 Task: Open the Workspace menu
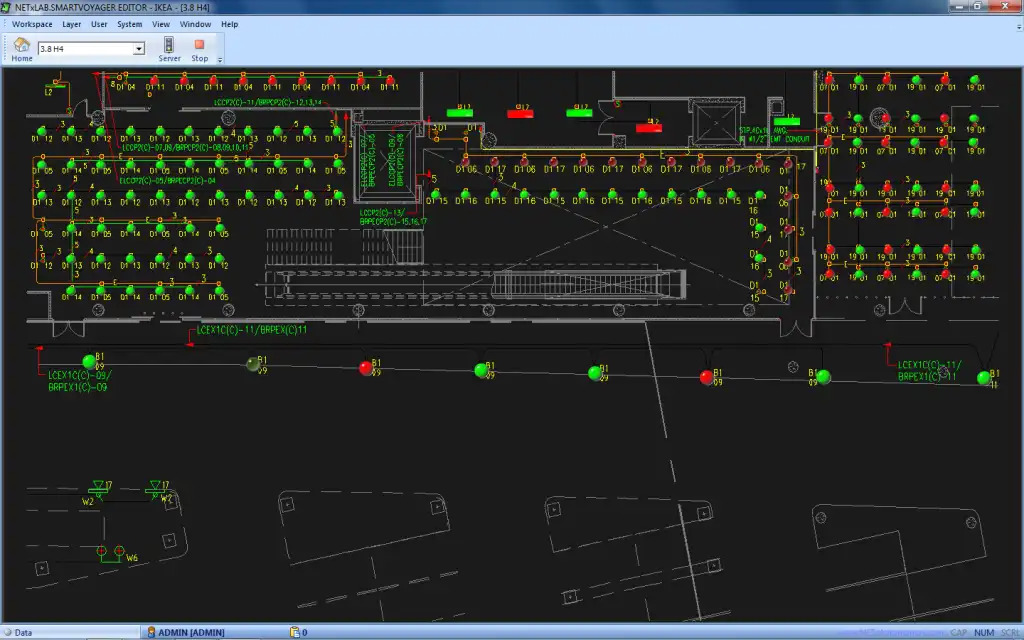tap(32, 24)
